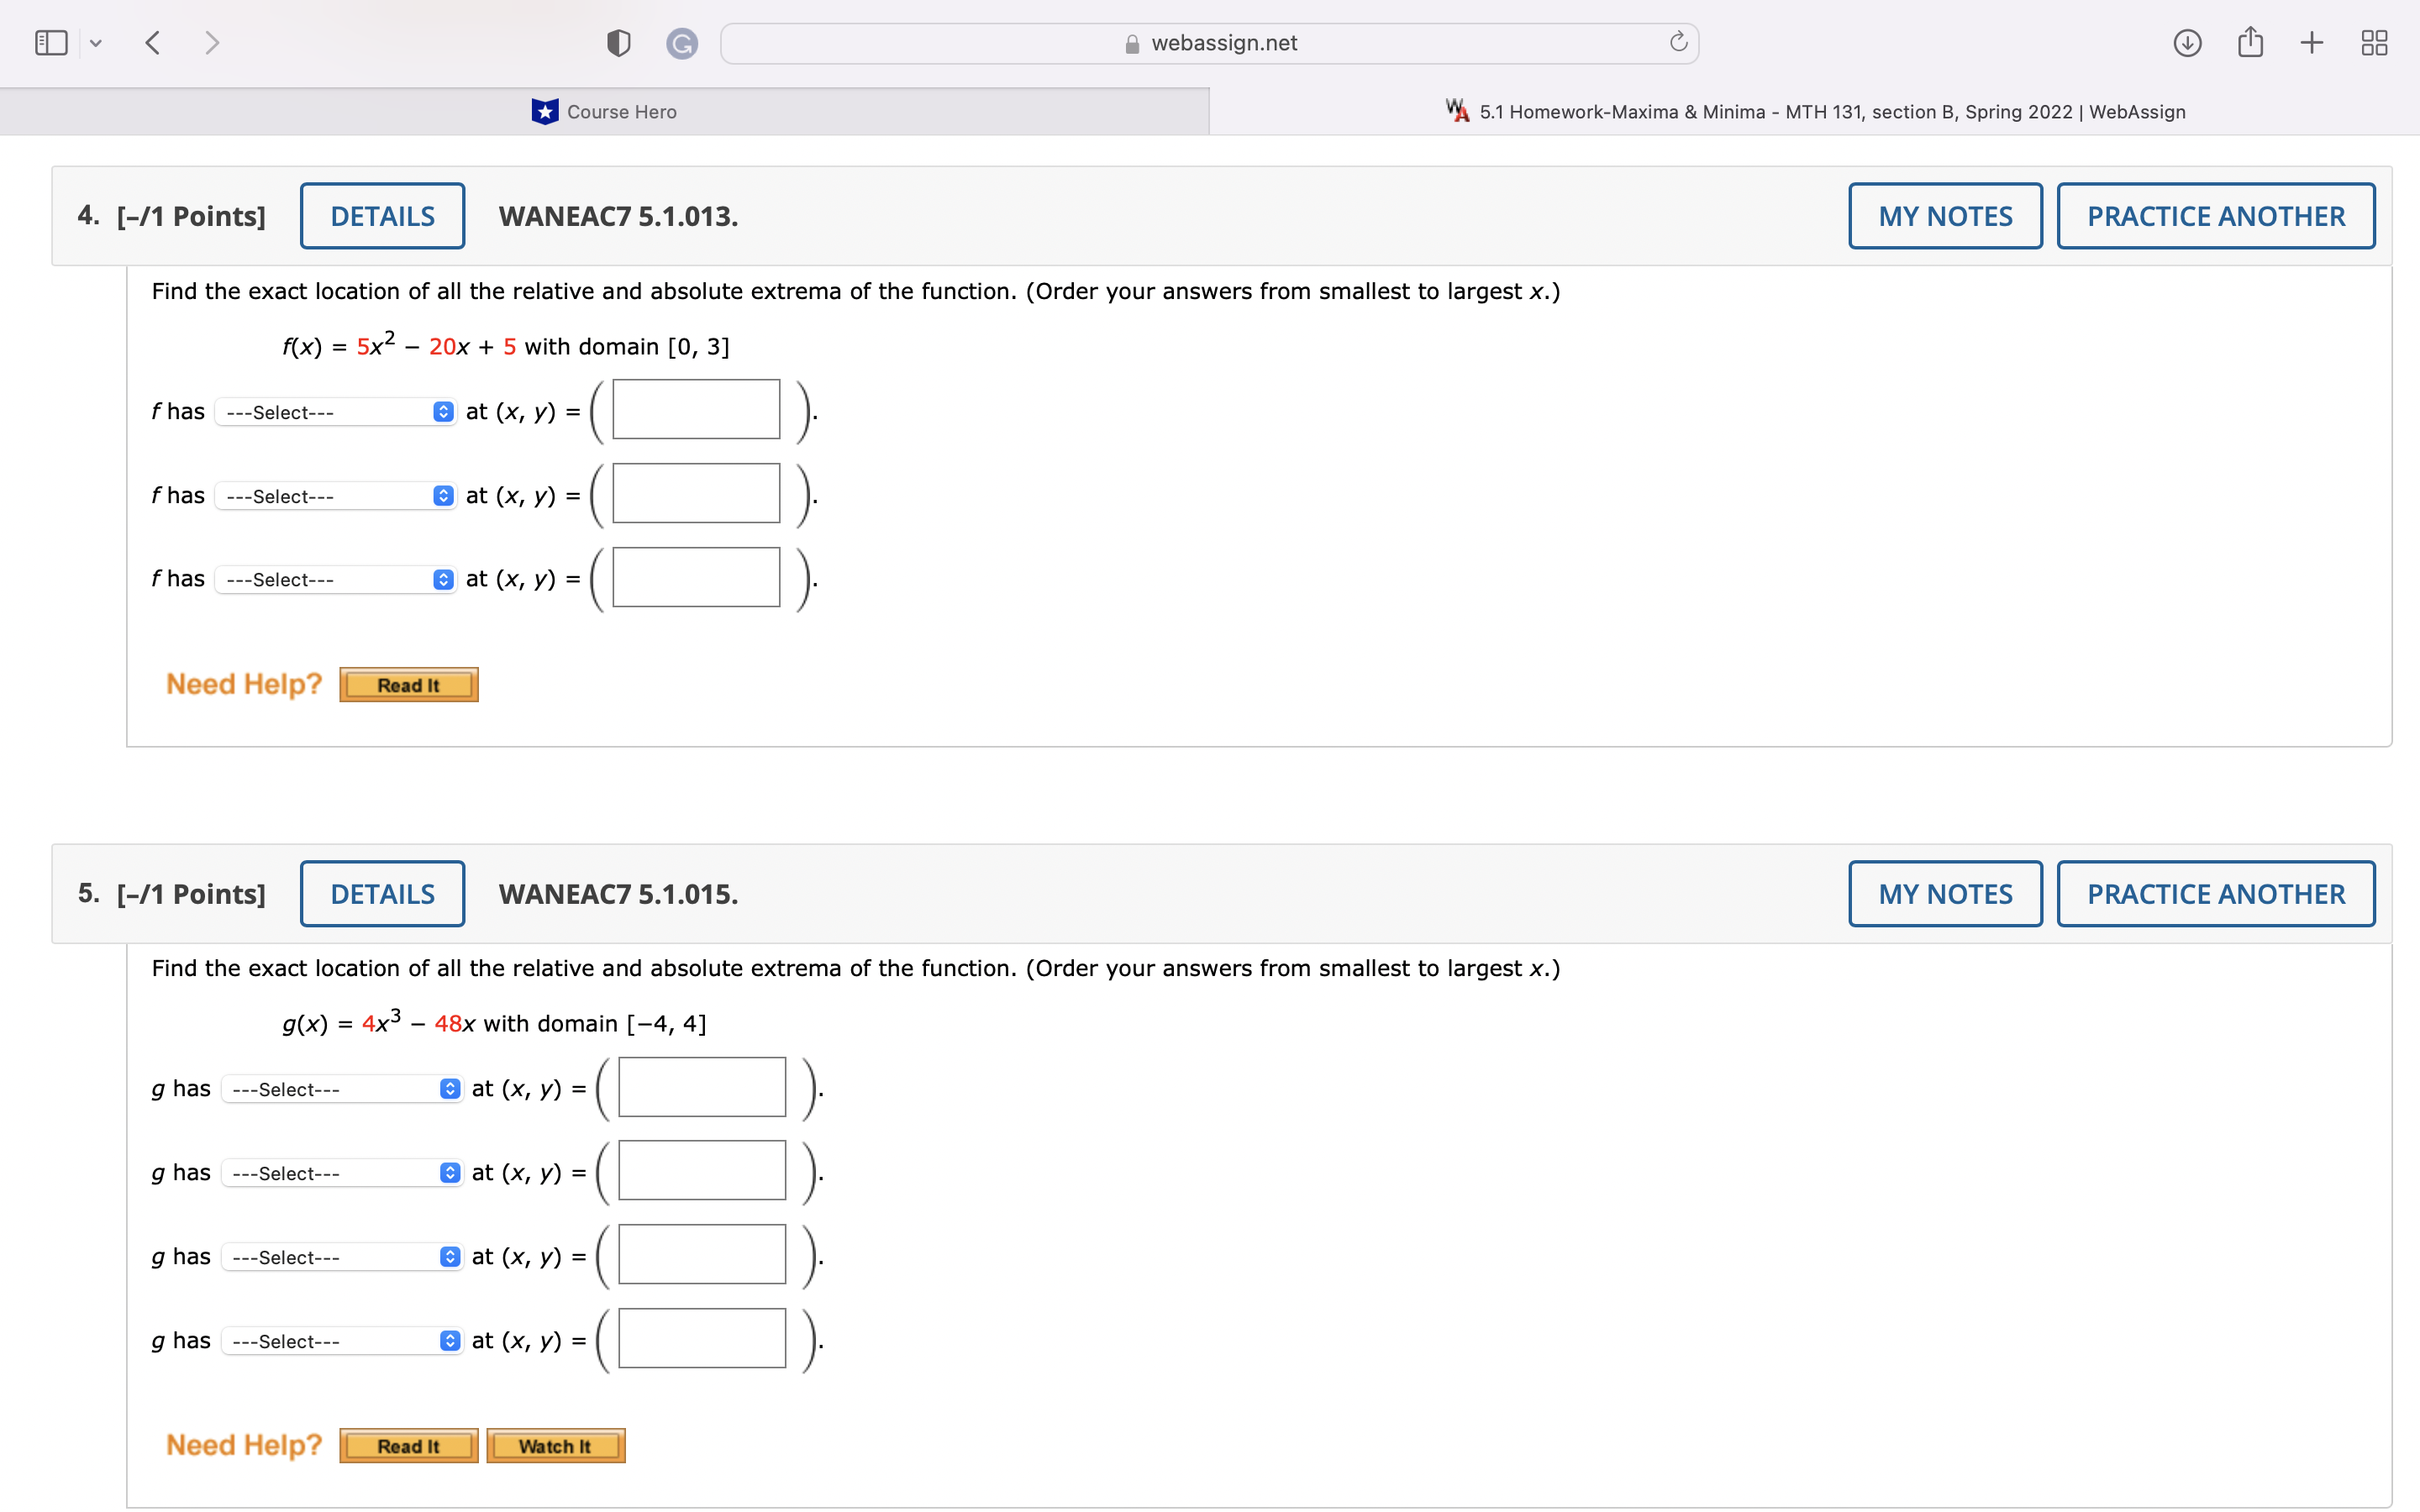Screen dimensions: 2420x1512
Task: Click Watch It for question 5
Action: [x=555, y=1445]
